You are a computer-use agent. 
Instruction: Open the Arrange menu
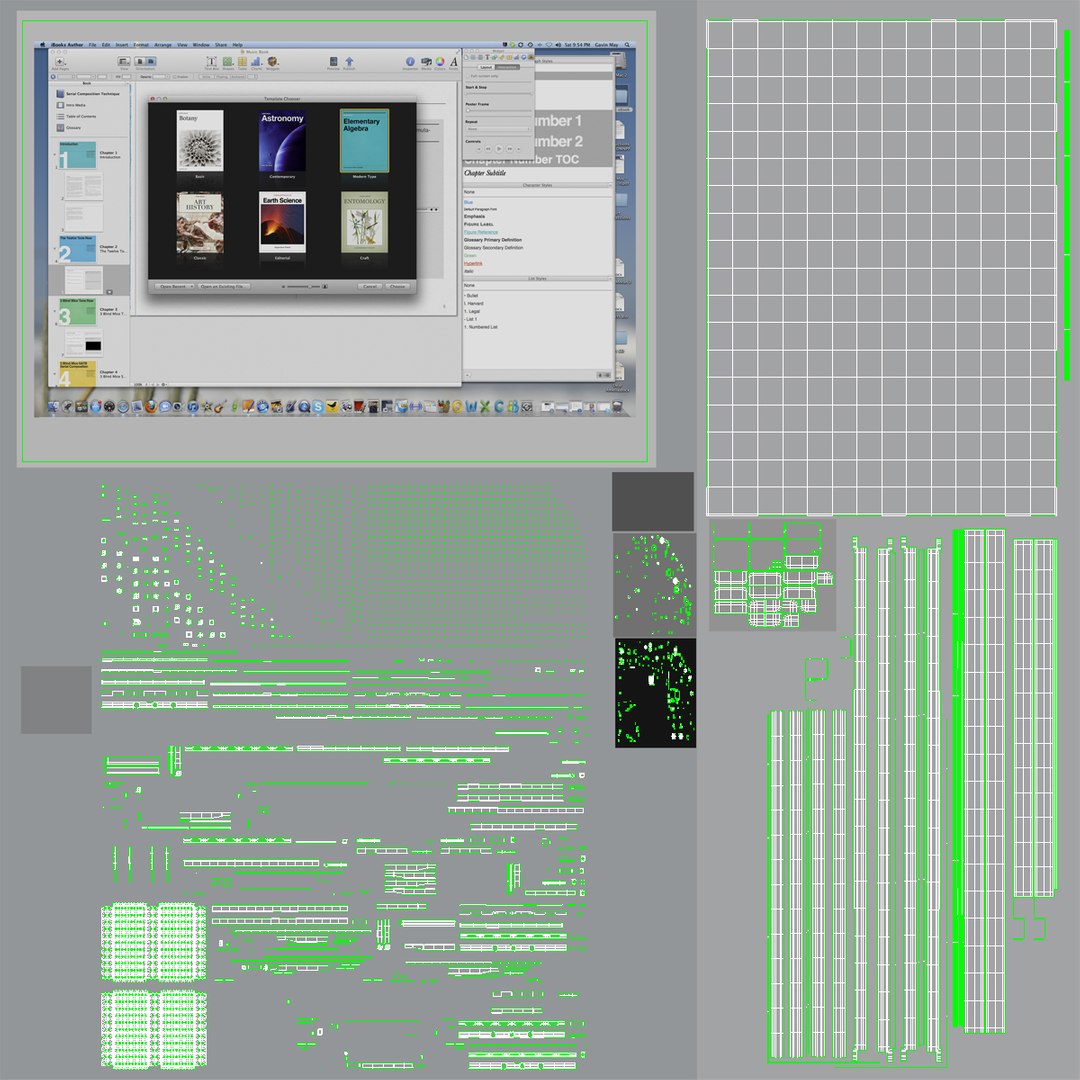click(163, 45)
